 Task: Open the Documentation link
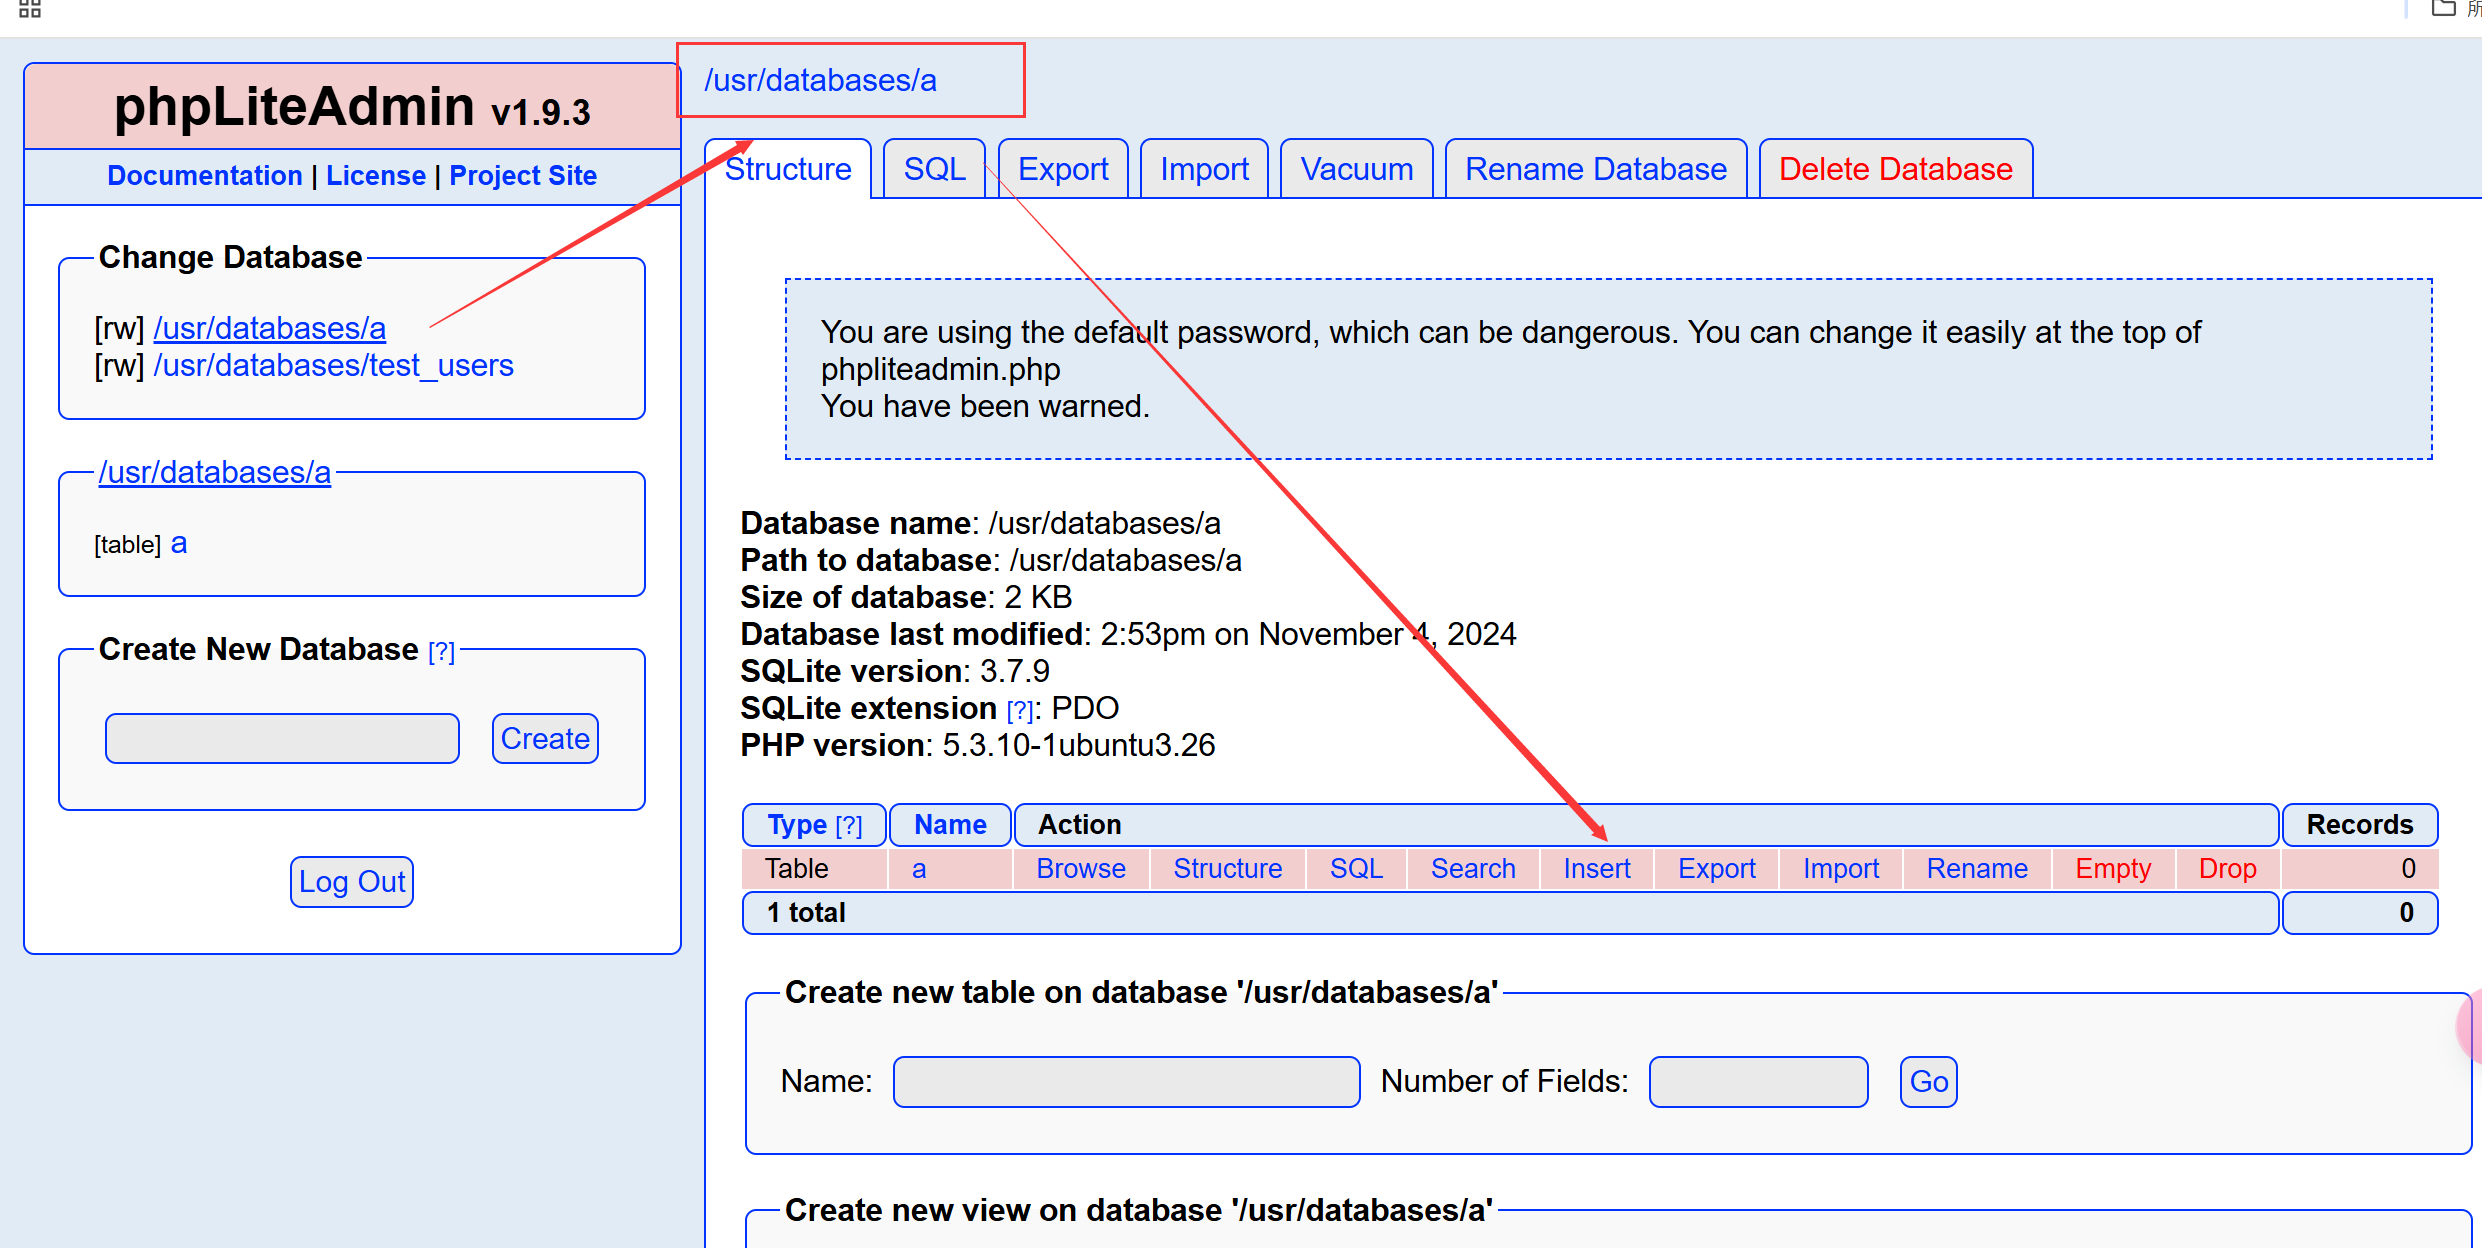tap(204, 176)
